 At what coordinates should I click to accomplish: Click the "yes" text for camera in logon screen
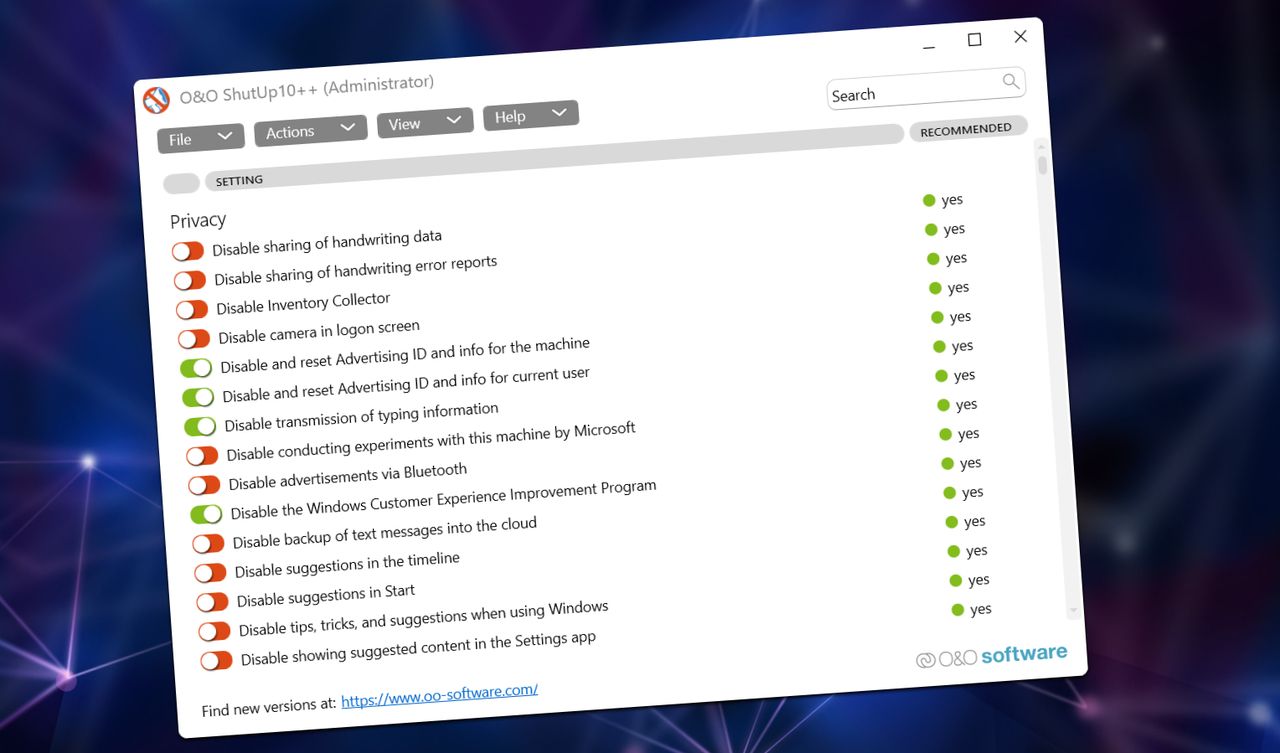[958, 288]
